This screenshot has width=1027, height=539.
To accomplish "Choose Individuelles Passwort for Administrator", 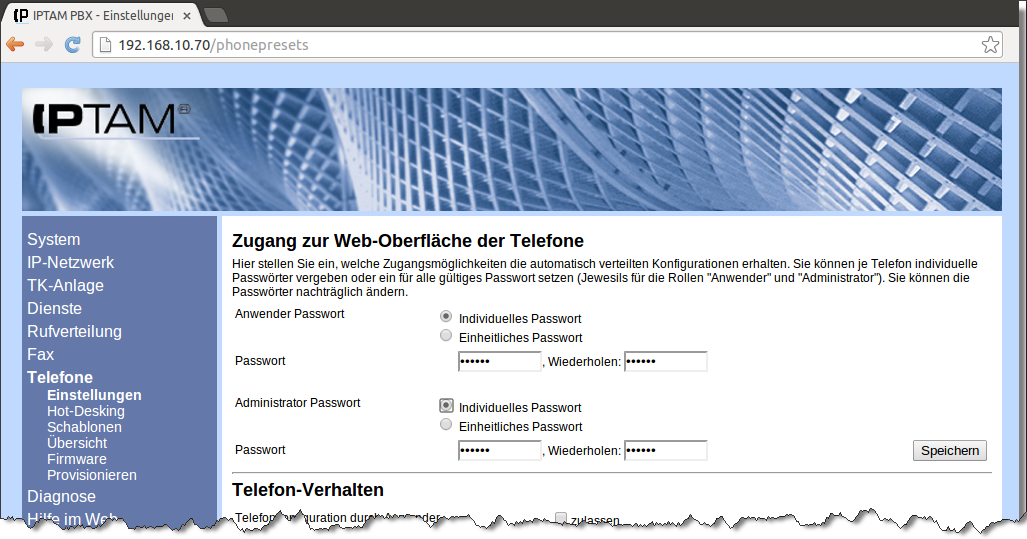I will point(446,406).
